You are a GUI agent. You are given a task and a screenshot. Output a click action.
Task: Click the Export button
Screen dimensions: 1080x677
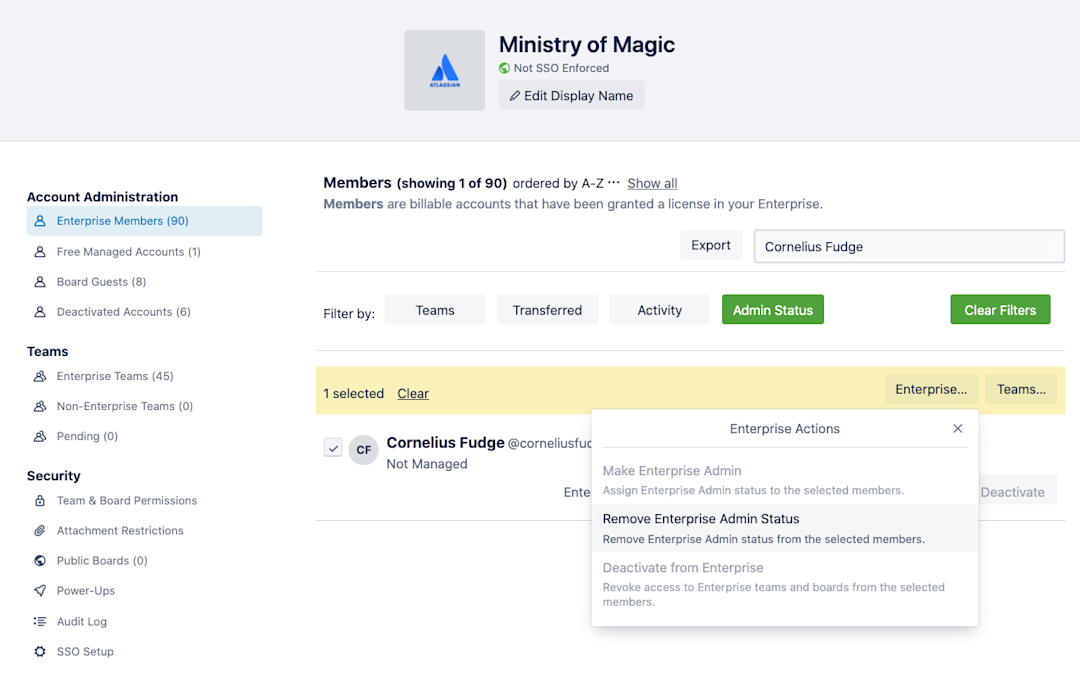(711, 244)
